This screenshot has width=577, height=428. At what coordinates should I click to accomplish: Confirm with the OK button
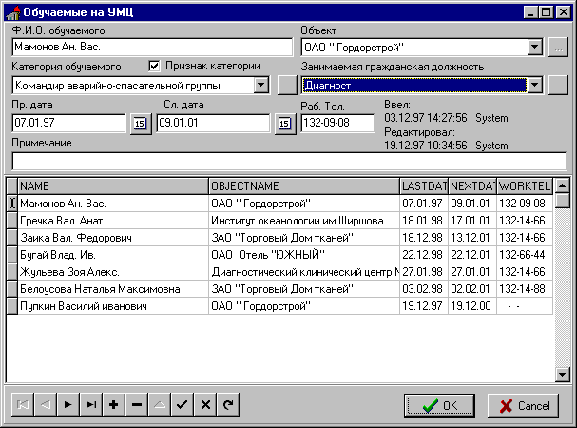(x=439, y=406)
